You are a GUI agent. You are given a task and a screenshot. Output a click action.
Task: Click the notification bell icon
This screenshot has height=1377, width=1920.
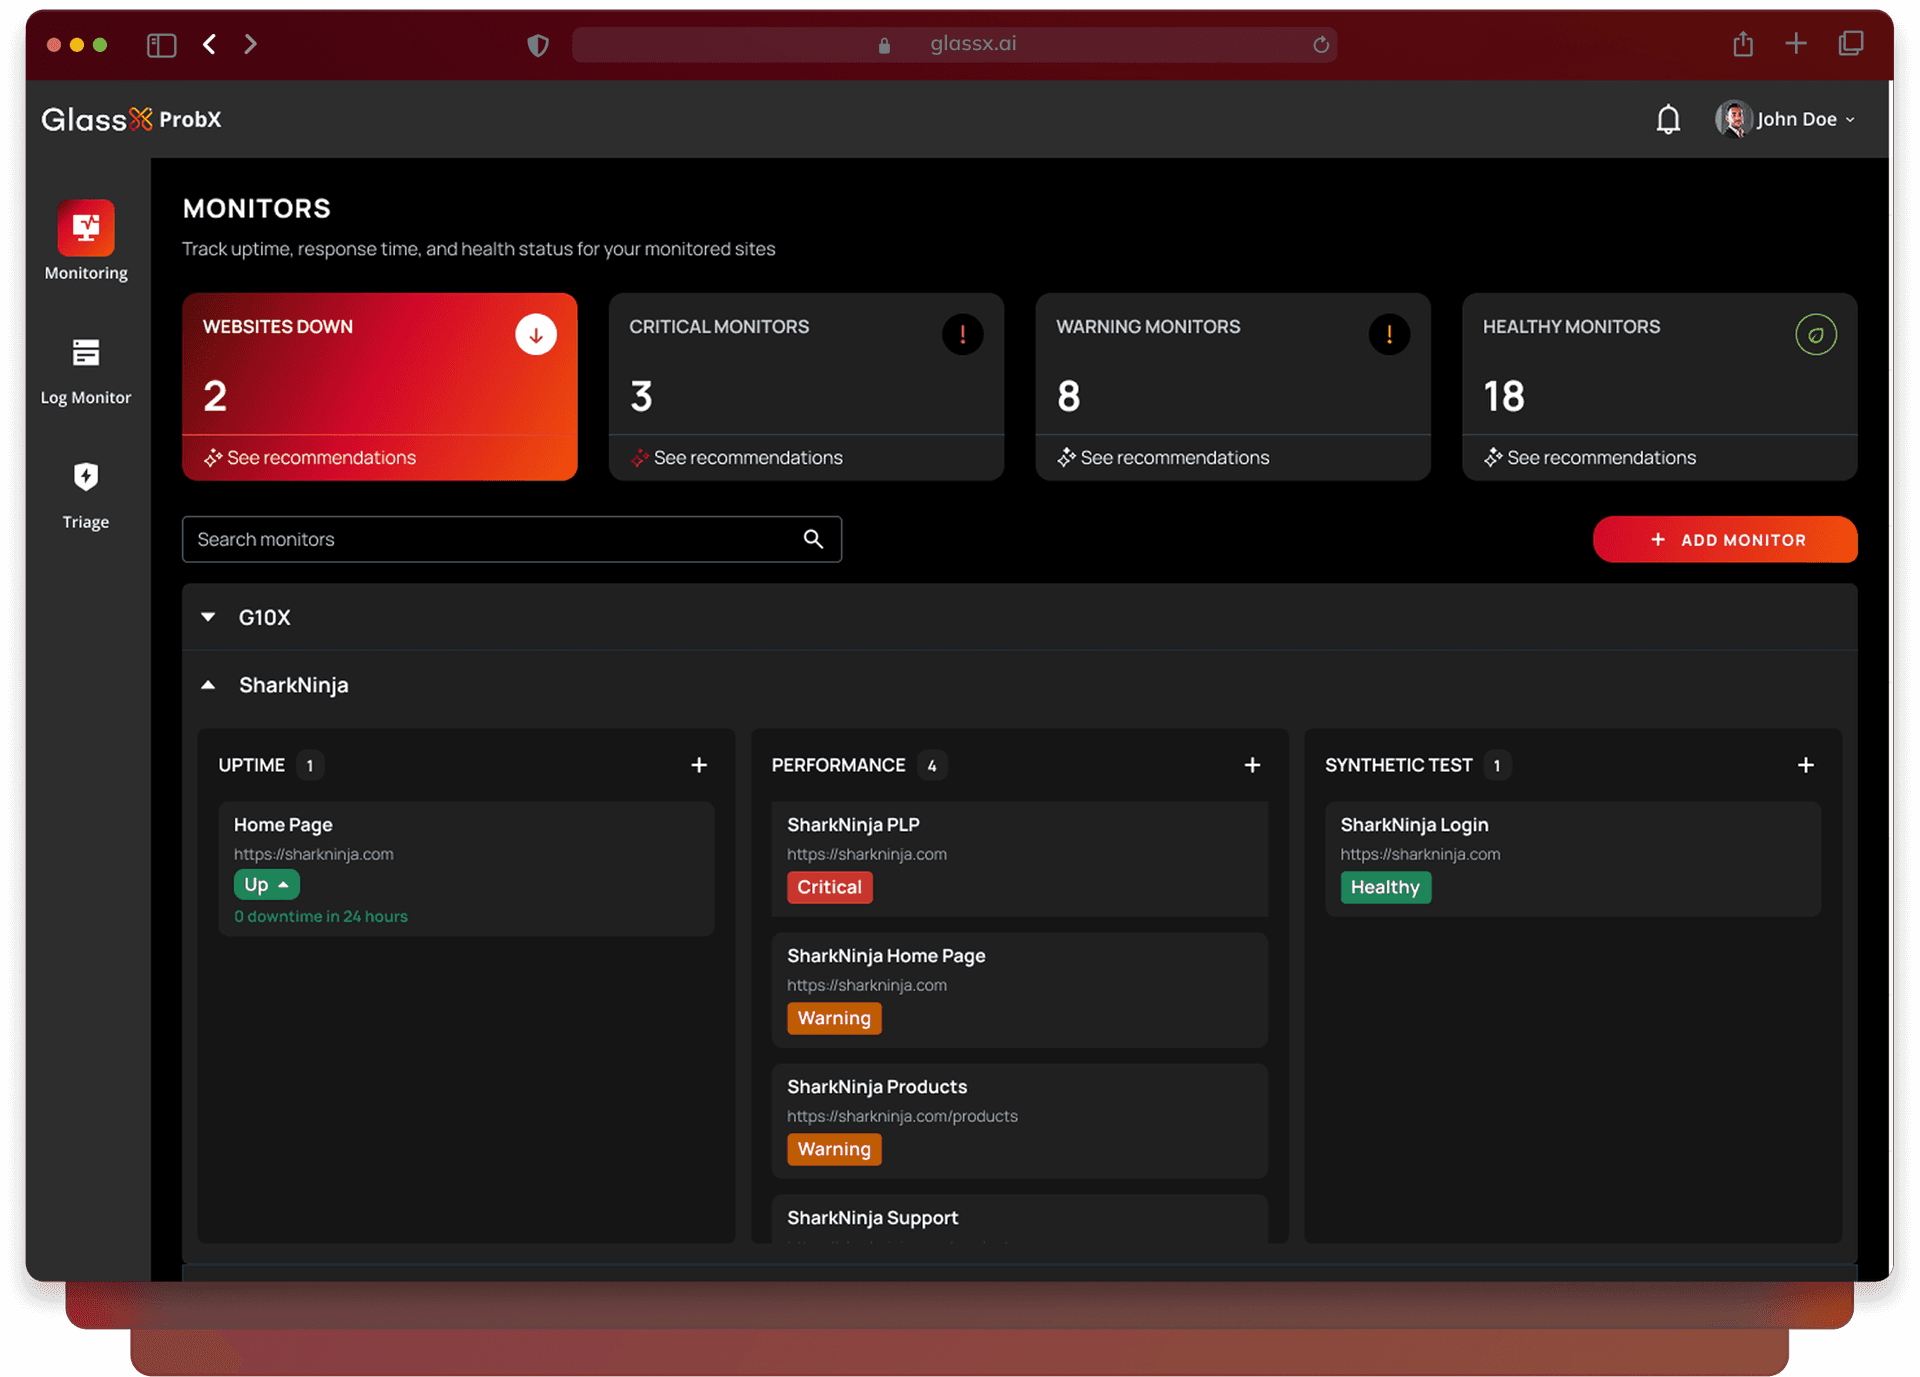click(x=1668, y=118)
